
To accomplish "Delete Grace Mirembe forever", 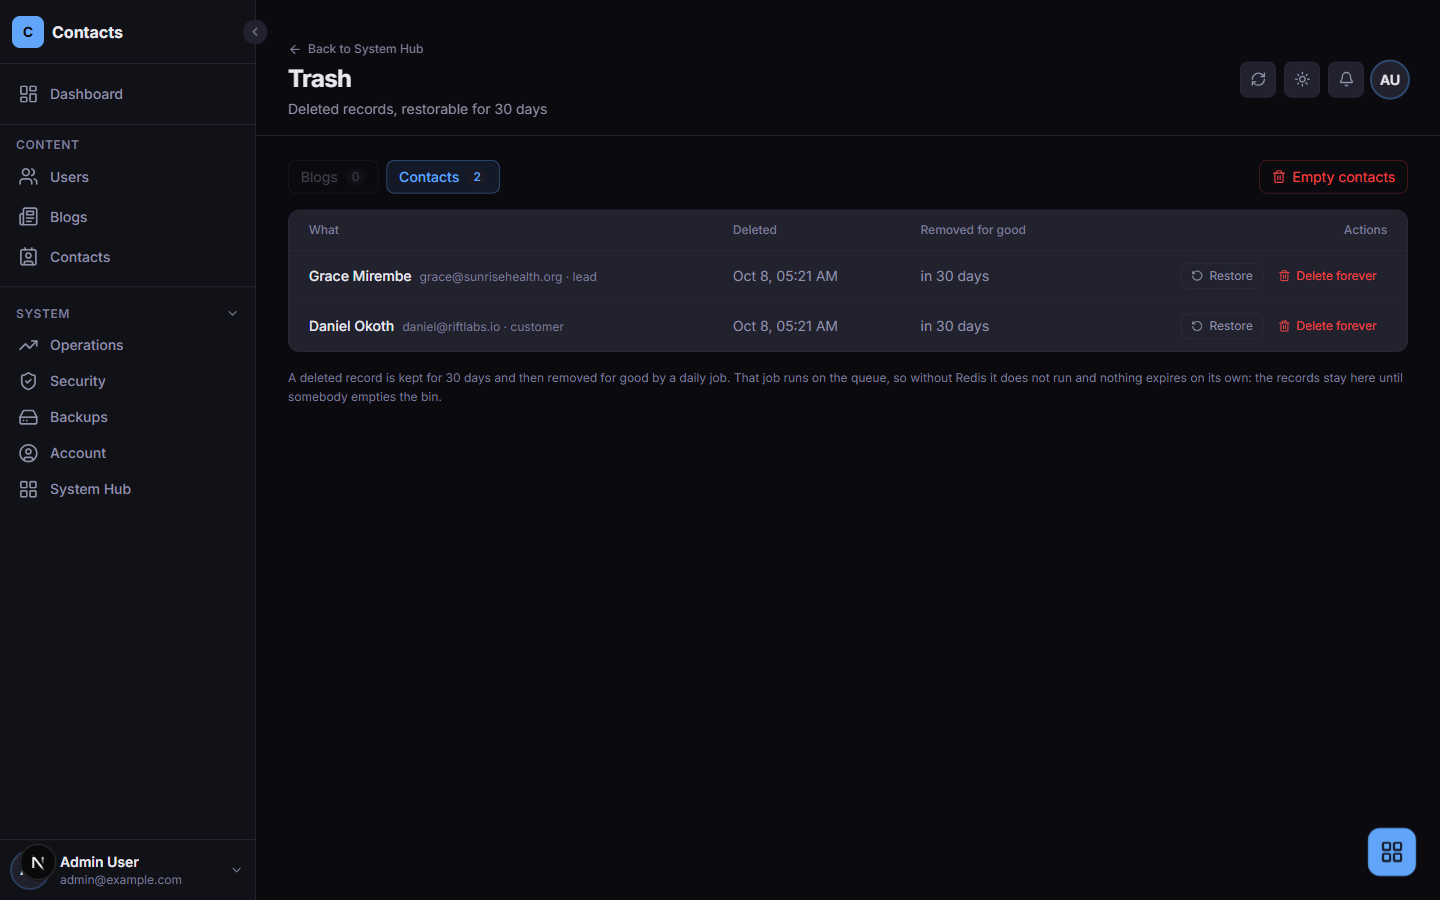I will pyautogui.click(x=1328, y=276).
